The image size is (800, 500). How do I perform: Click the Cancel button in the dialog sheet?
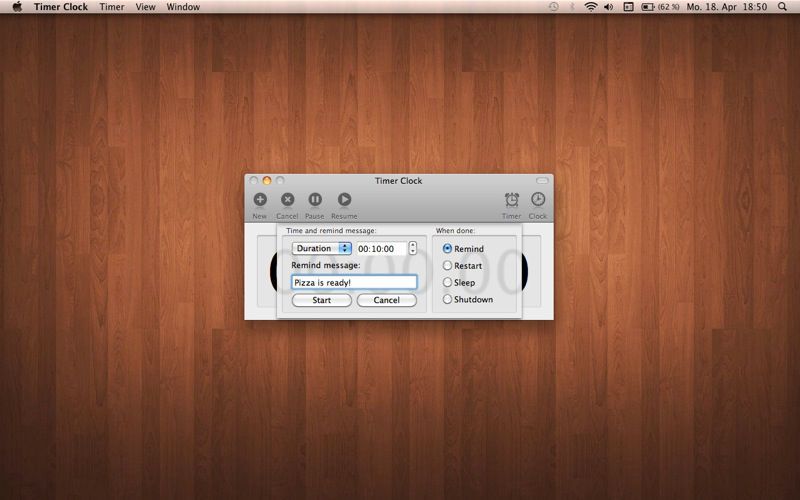(387, 300)
